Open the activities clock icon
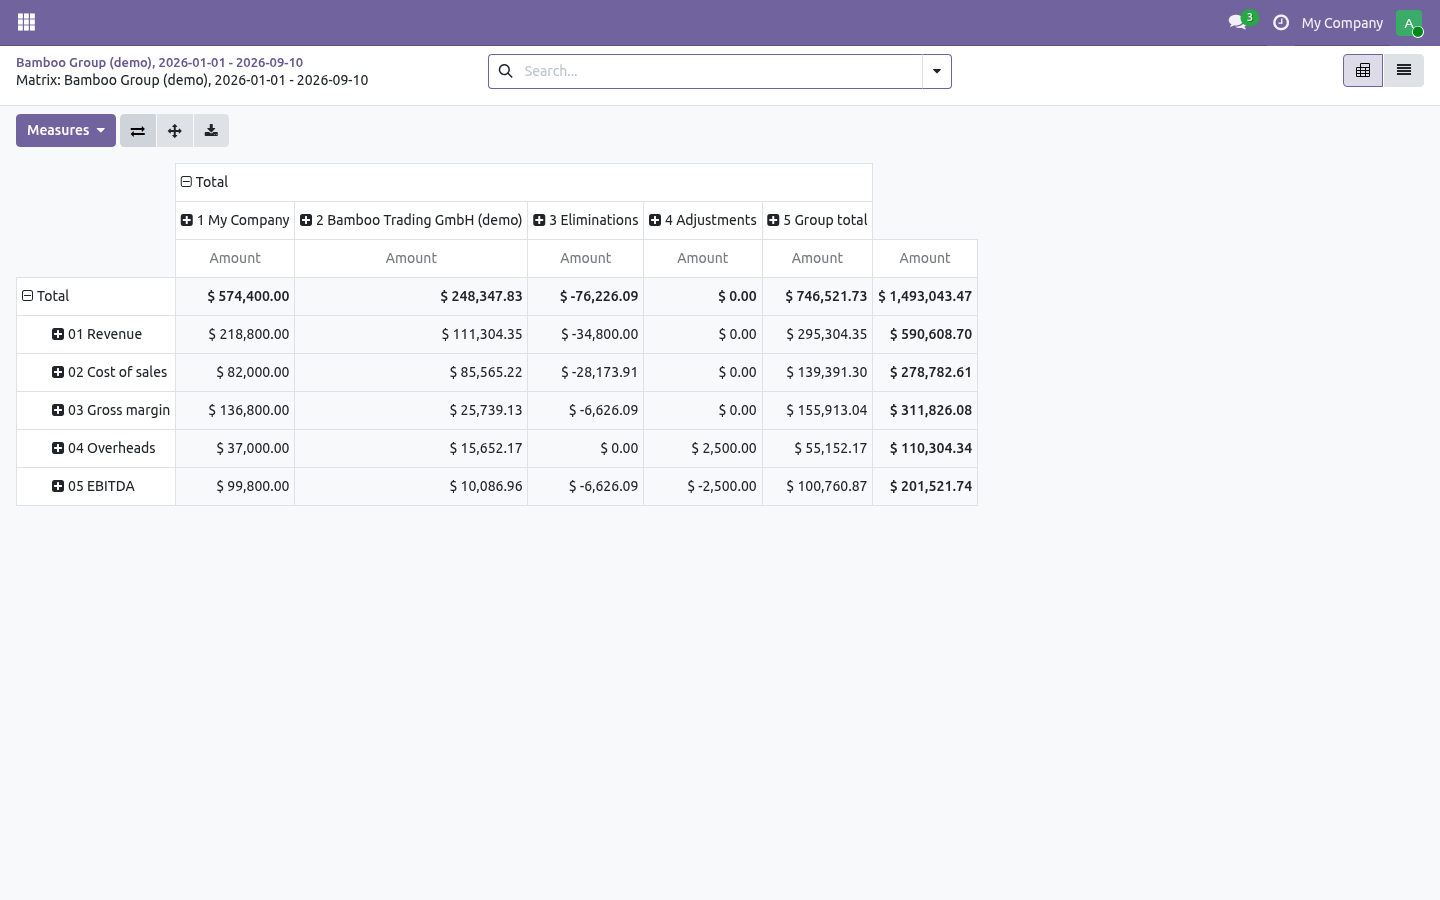 1281,22
